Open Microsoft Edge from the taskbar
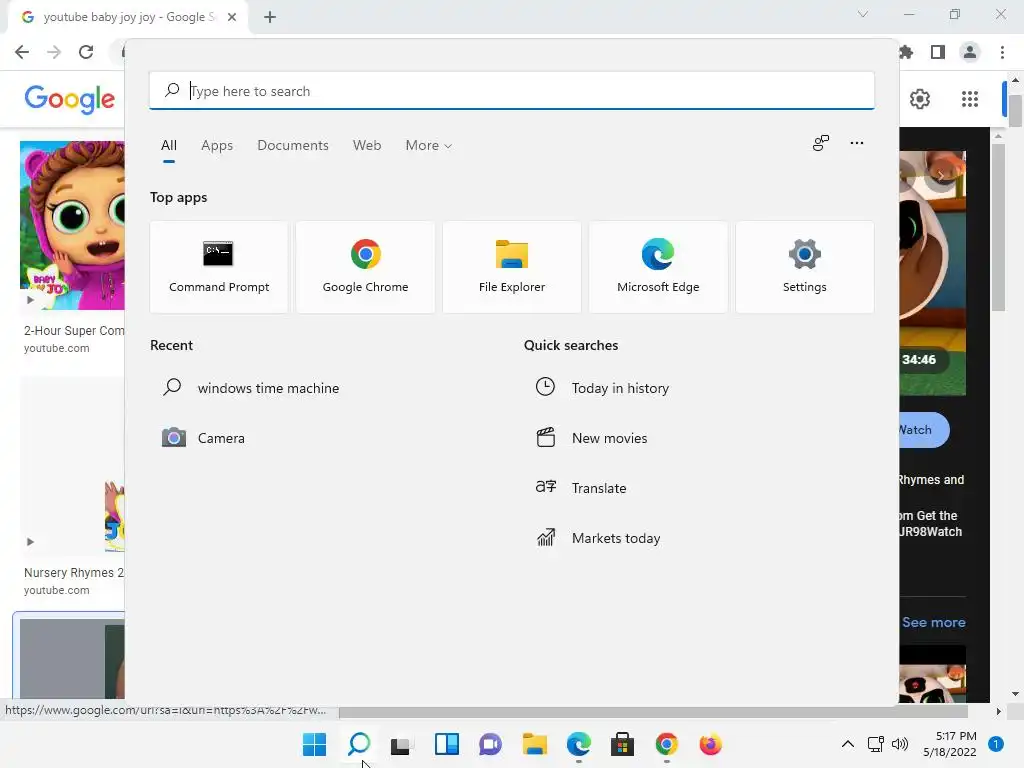Screen dimensions: 1024x768 click(579, 744)
